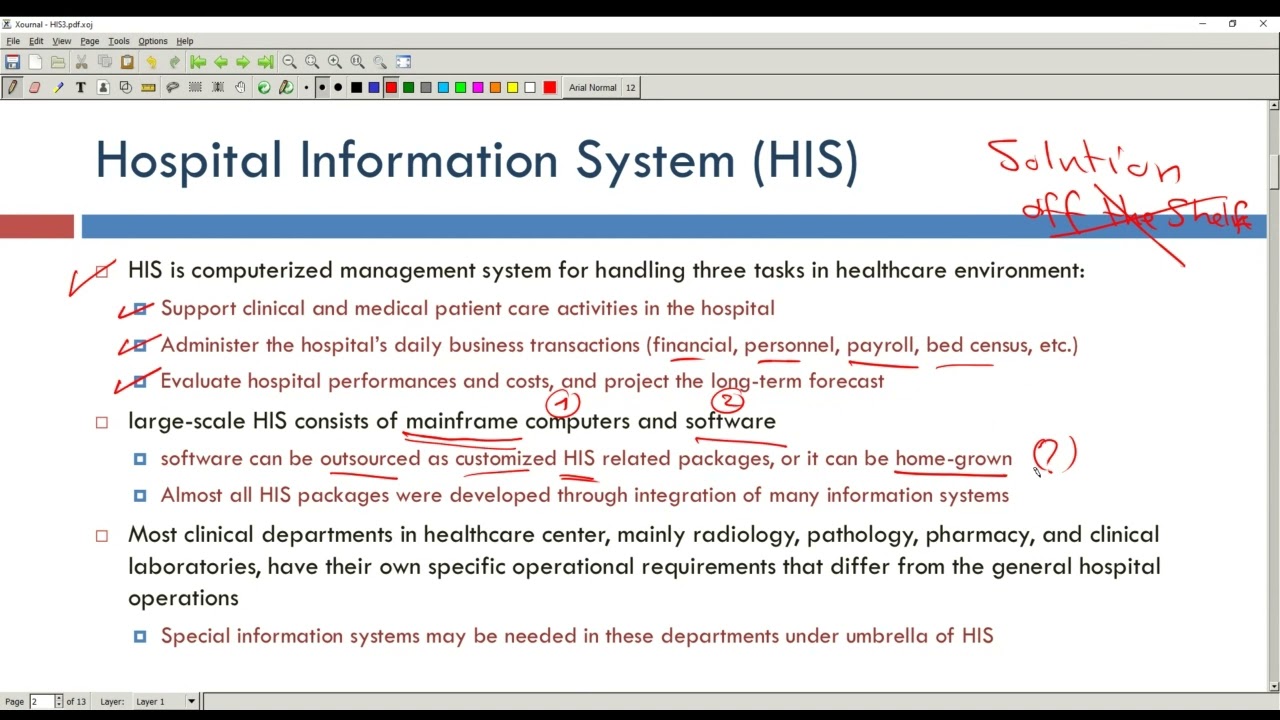Select the Text tool

point(81,88)
